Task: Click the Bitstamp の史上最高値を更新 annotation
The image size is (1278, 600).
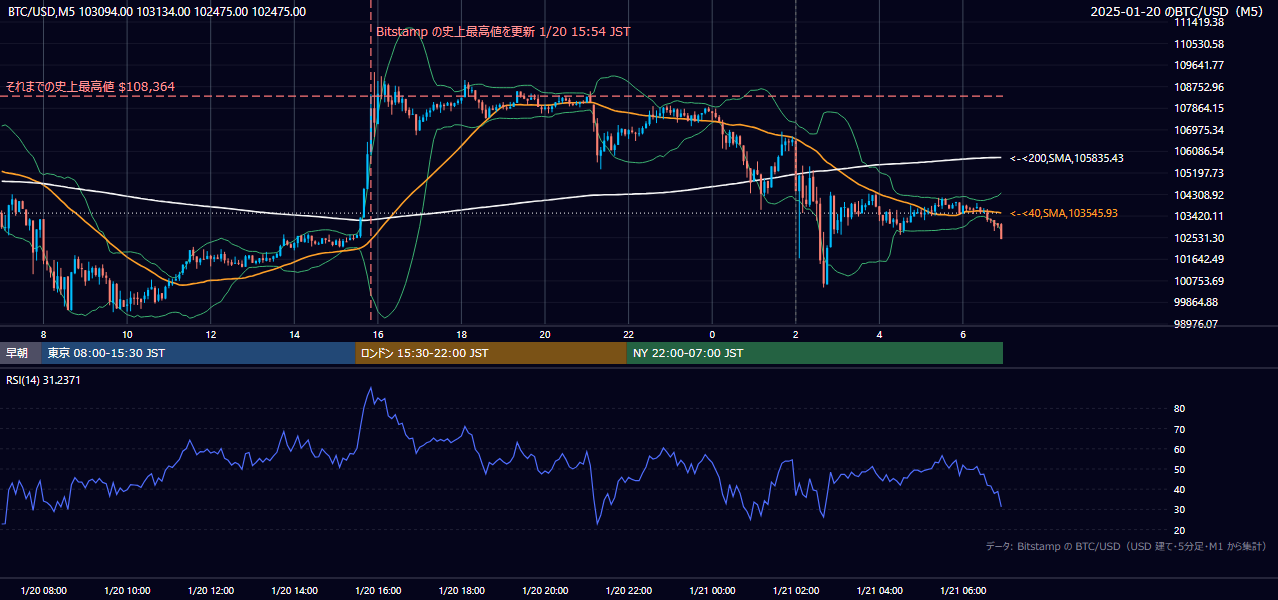Action: tap(504, 32)
